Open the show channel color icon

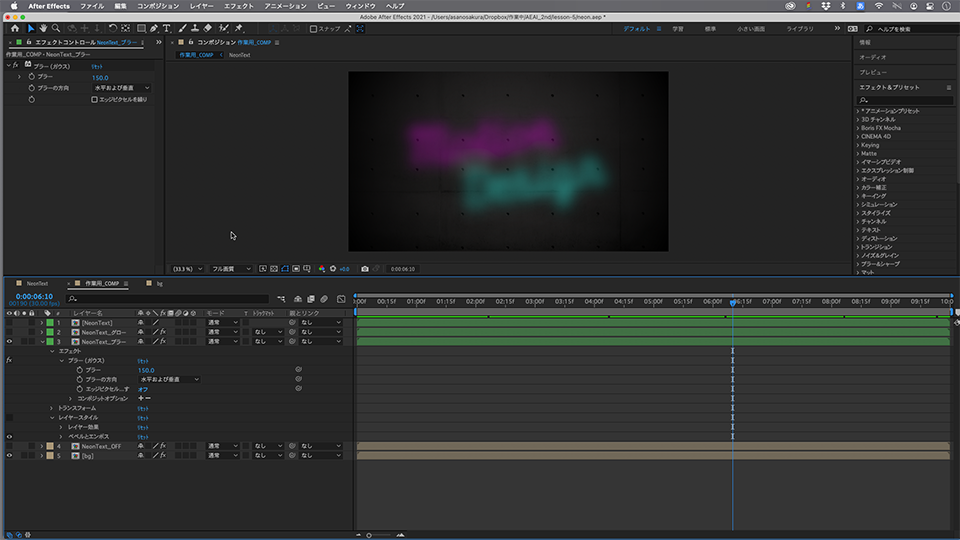pyautogui.click(x=321, y=269)
